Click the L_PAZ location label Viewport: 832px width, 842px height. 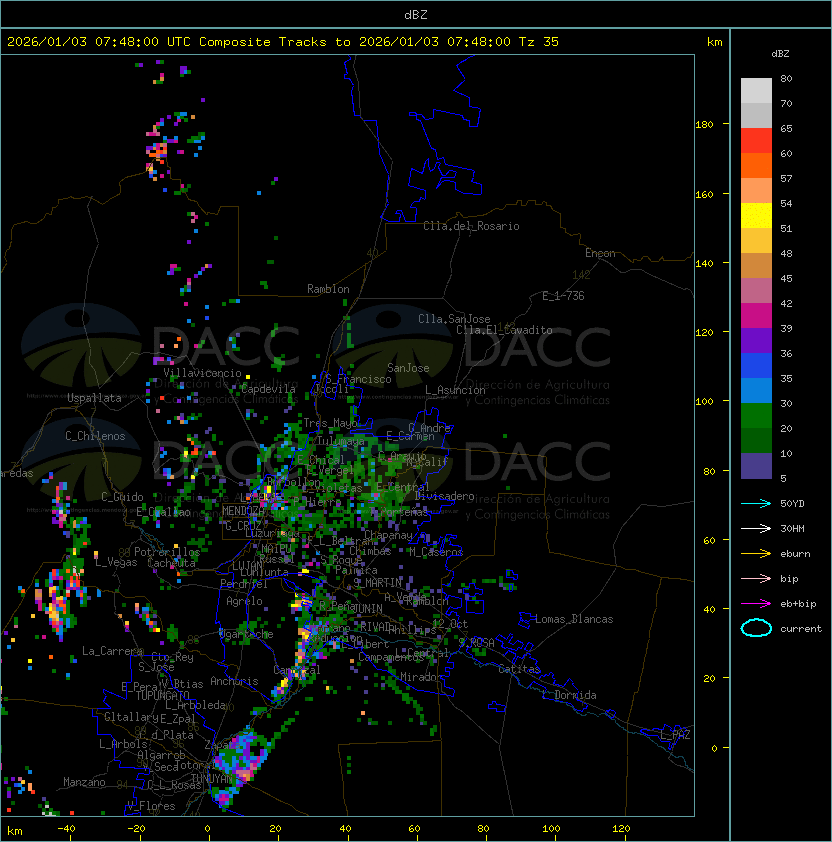[x=675, y=734]
